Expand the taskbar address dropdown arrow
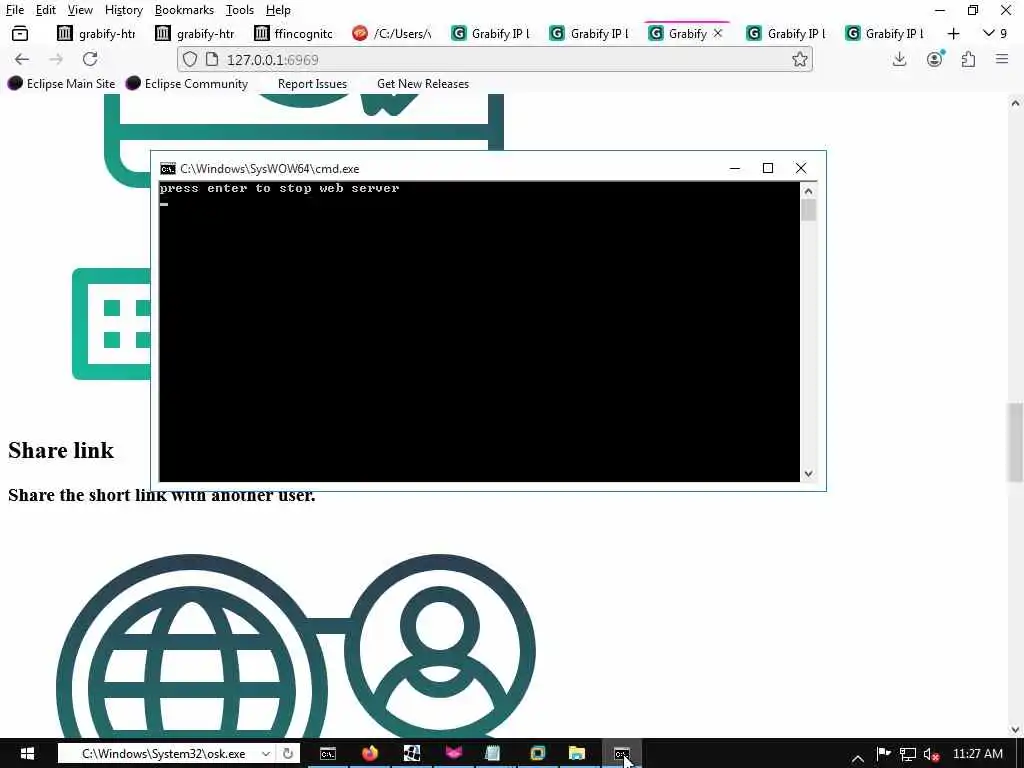Image resolution: width=1024 pixels, height=768 pixels. tap(266, 753)
